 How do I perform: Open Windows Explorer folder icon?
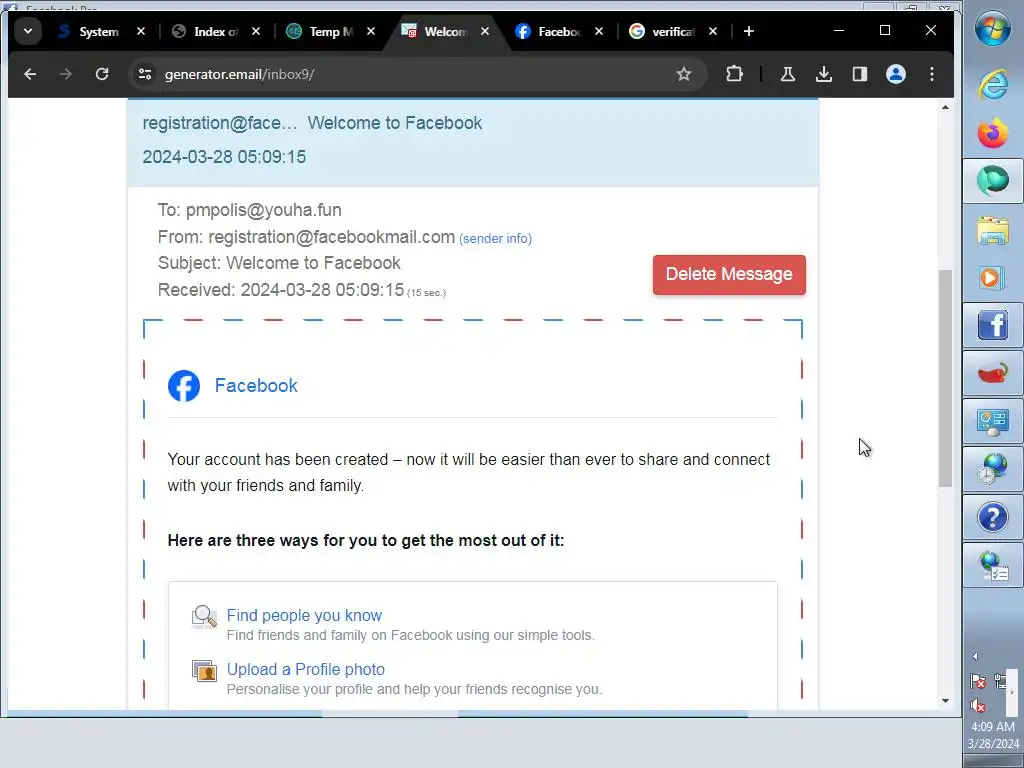pyautogui.click(x=993, y=231)
